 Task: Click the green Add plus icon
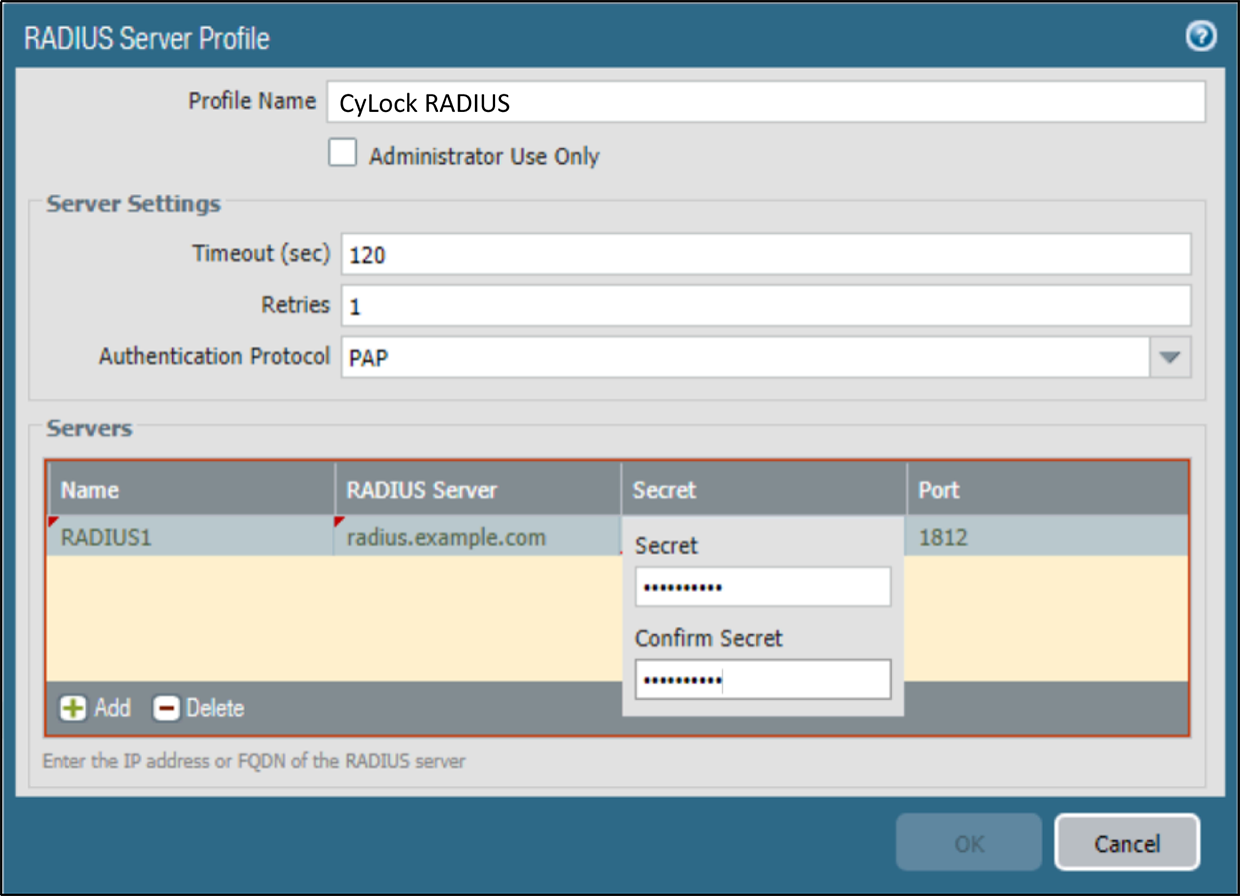(73, 708)
